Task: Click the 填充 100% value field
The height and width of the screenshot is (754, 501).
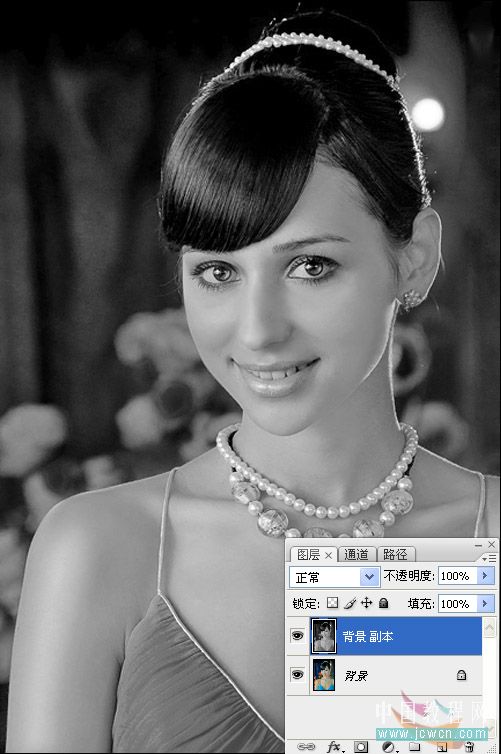Action: click(457, 603)
